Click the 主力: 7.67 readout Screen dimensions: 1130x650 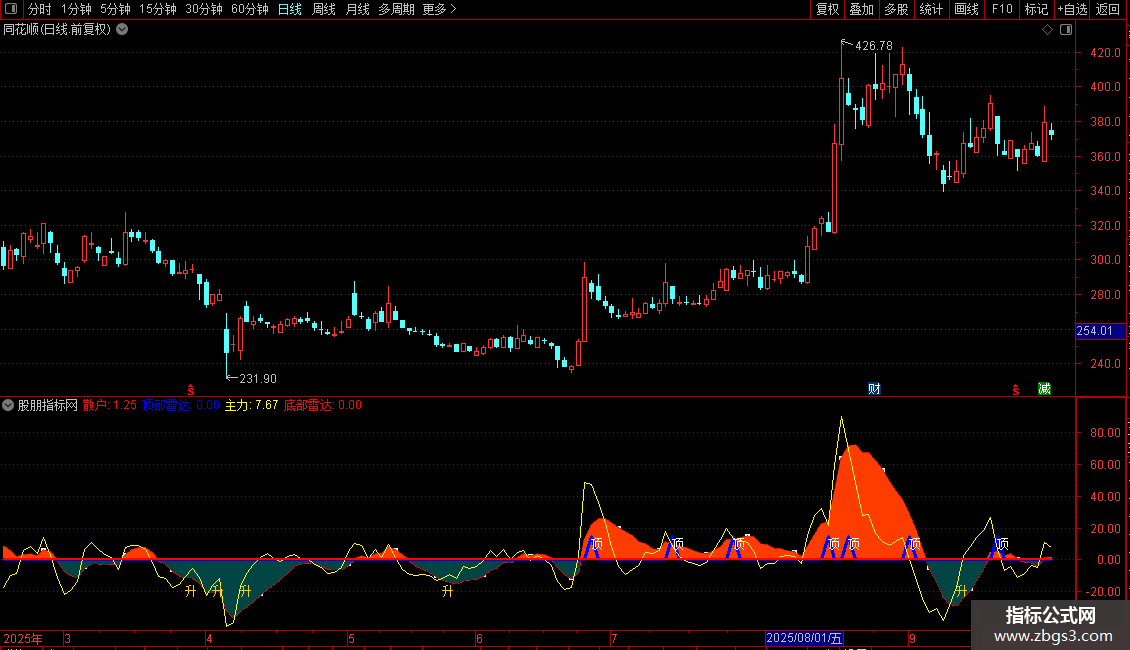tap(252, 405)
